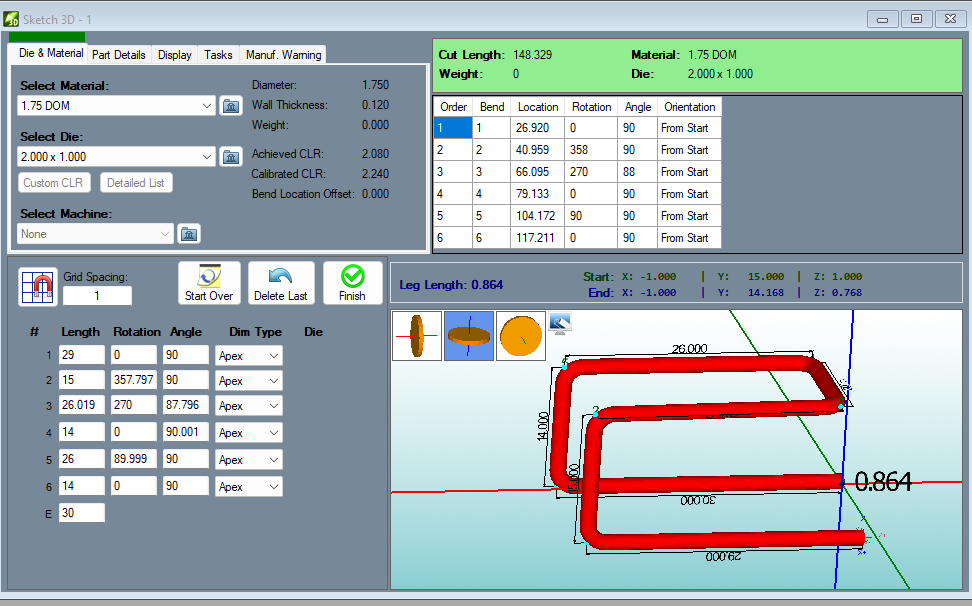
Task: Click Delete Last button
Action: click(x=281, y=283)
